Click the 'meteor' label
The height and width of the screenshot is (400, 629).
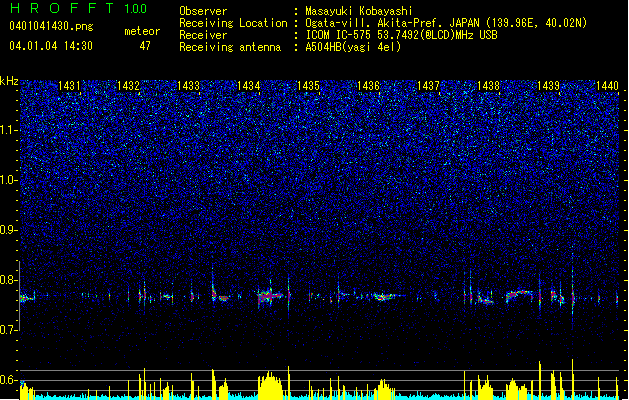tap(142, 31)
